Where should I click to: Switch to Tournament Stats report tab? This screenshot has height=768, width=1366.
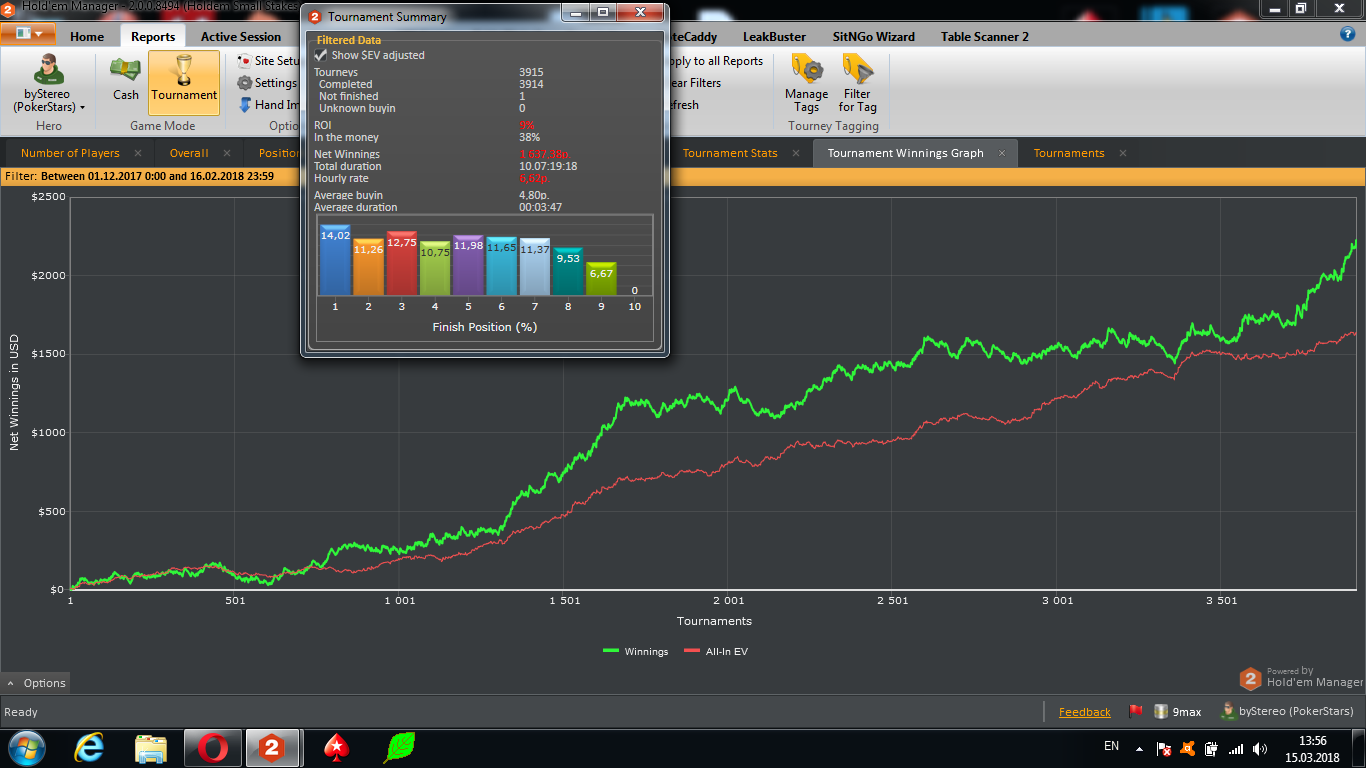[x=730, y=153]
